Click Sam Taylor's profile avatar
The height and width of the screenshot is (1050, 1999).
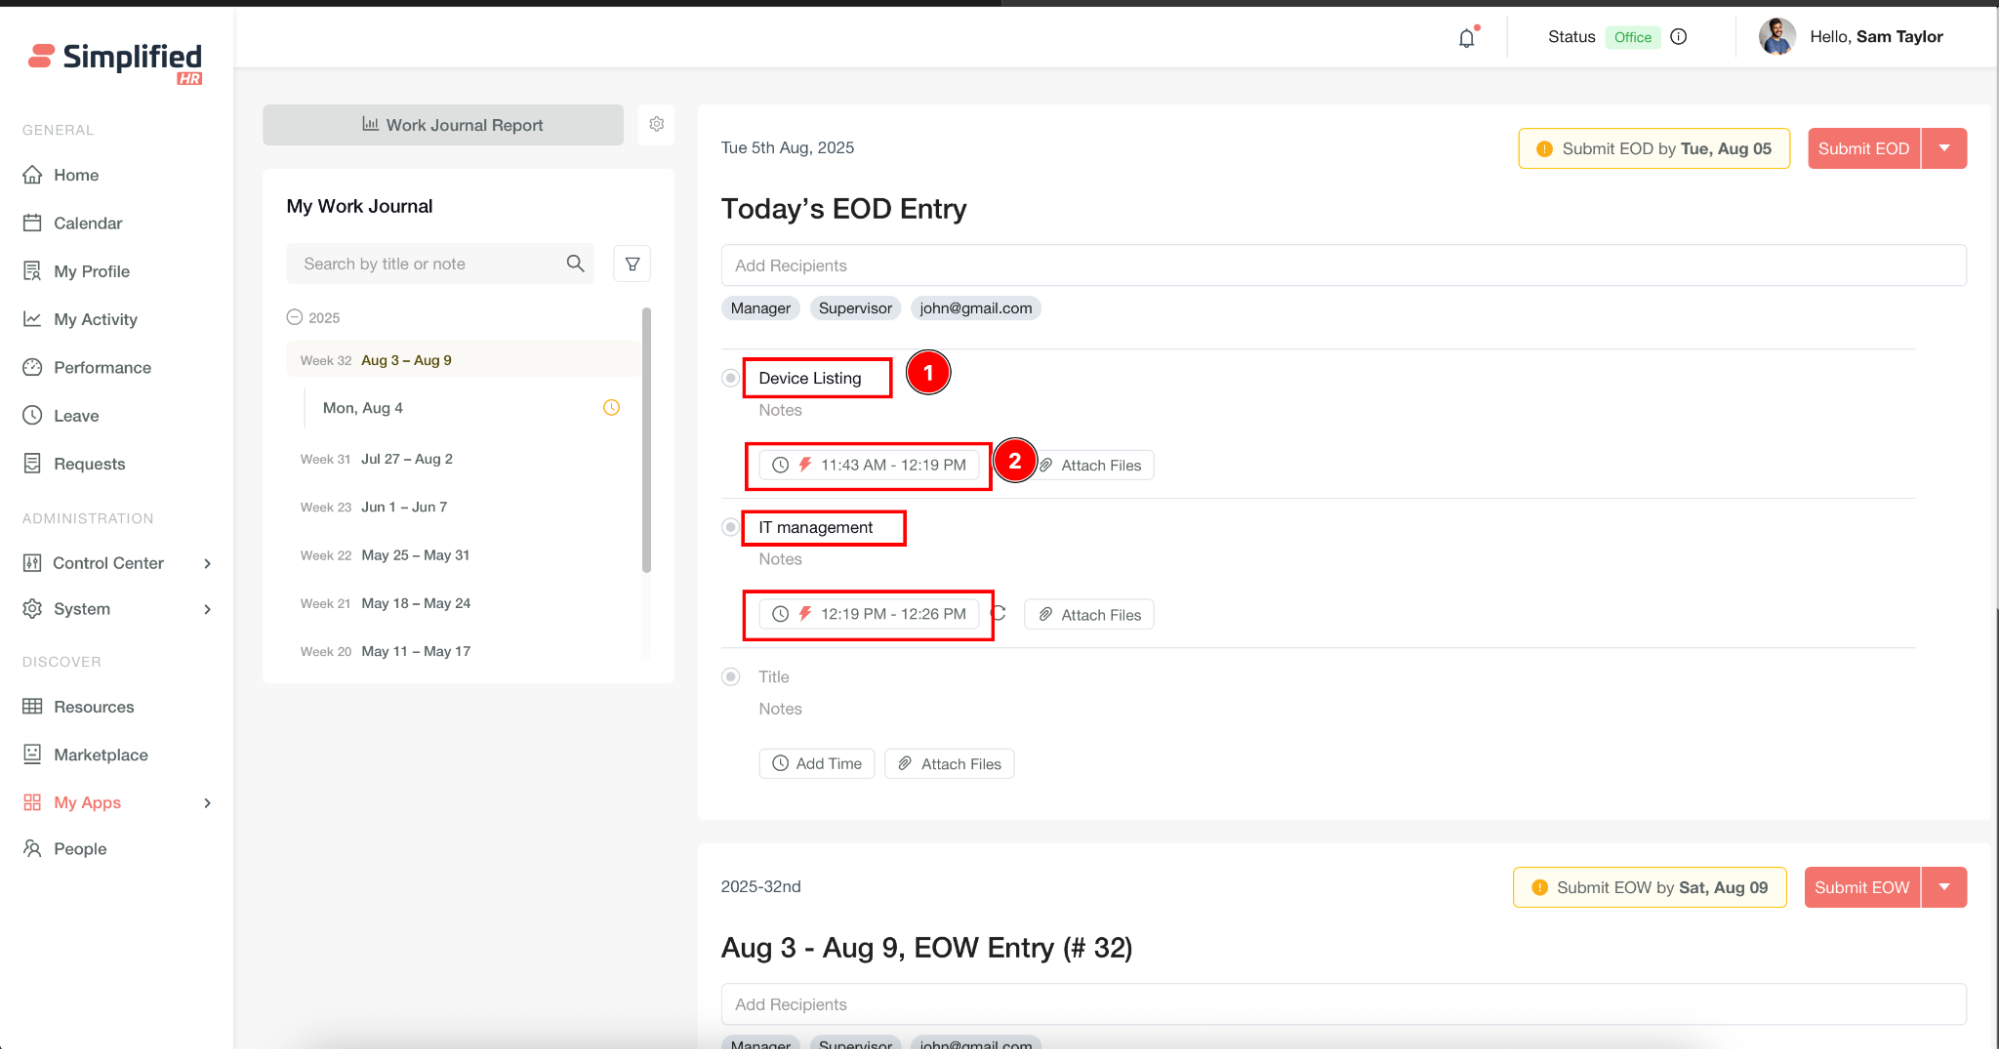[x=1777, y=37]
